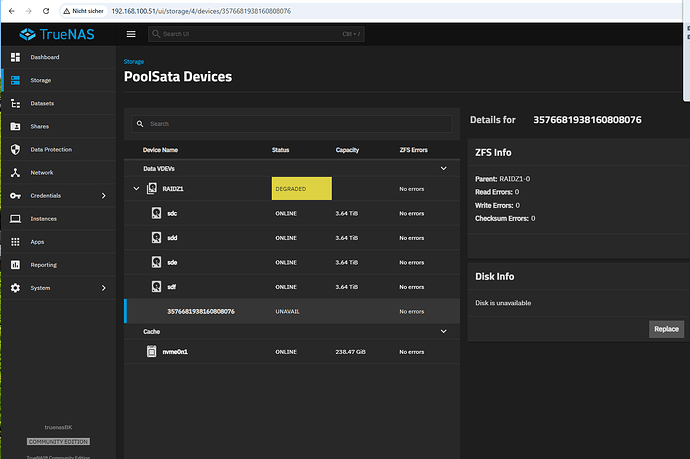This screenshot has height=459, width=690.
Task: Click the truenasBK hostname text
Action: coord(58,427)
